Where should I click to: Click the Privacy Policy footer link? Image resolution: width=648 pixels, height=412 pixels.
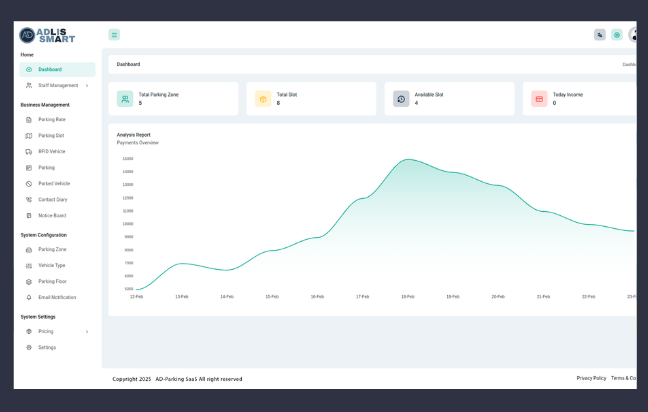coord(591,378)
